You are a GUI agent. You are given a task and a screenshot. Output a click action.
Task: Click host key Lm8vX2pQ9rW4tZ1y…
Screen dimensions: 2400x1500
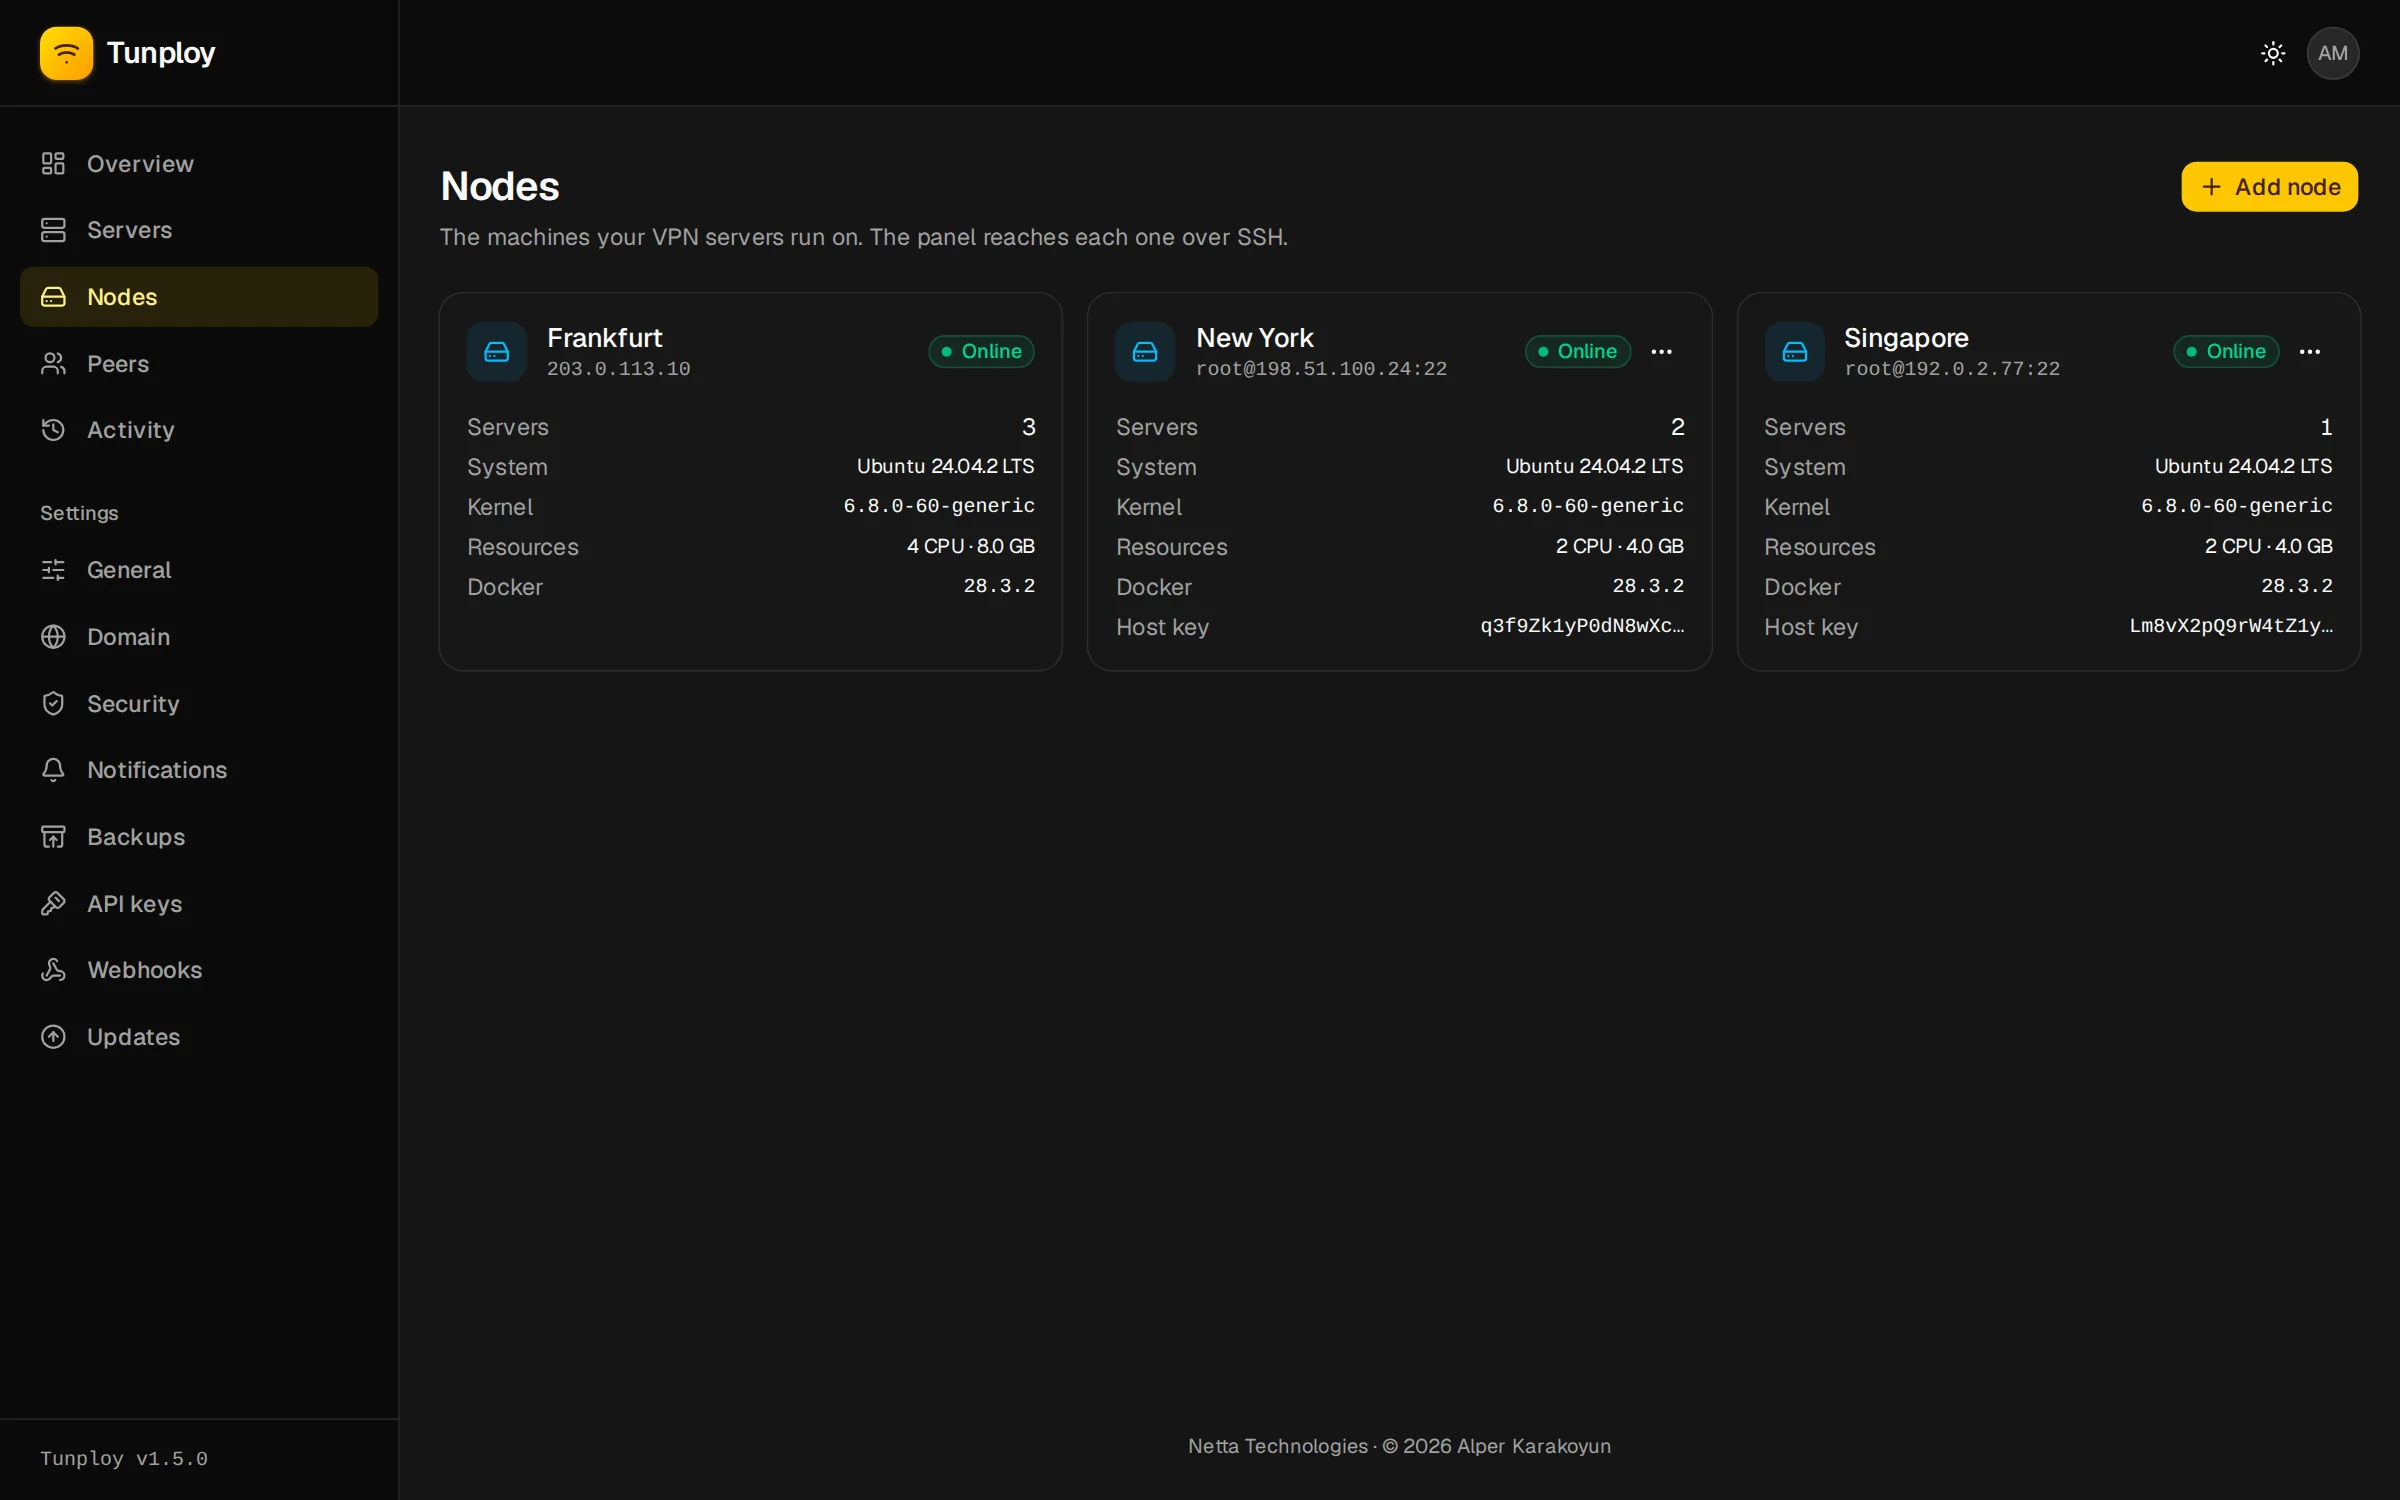2231,626
